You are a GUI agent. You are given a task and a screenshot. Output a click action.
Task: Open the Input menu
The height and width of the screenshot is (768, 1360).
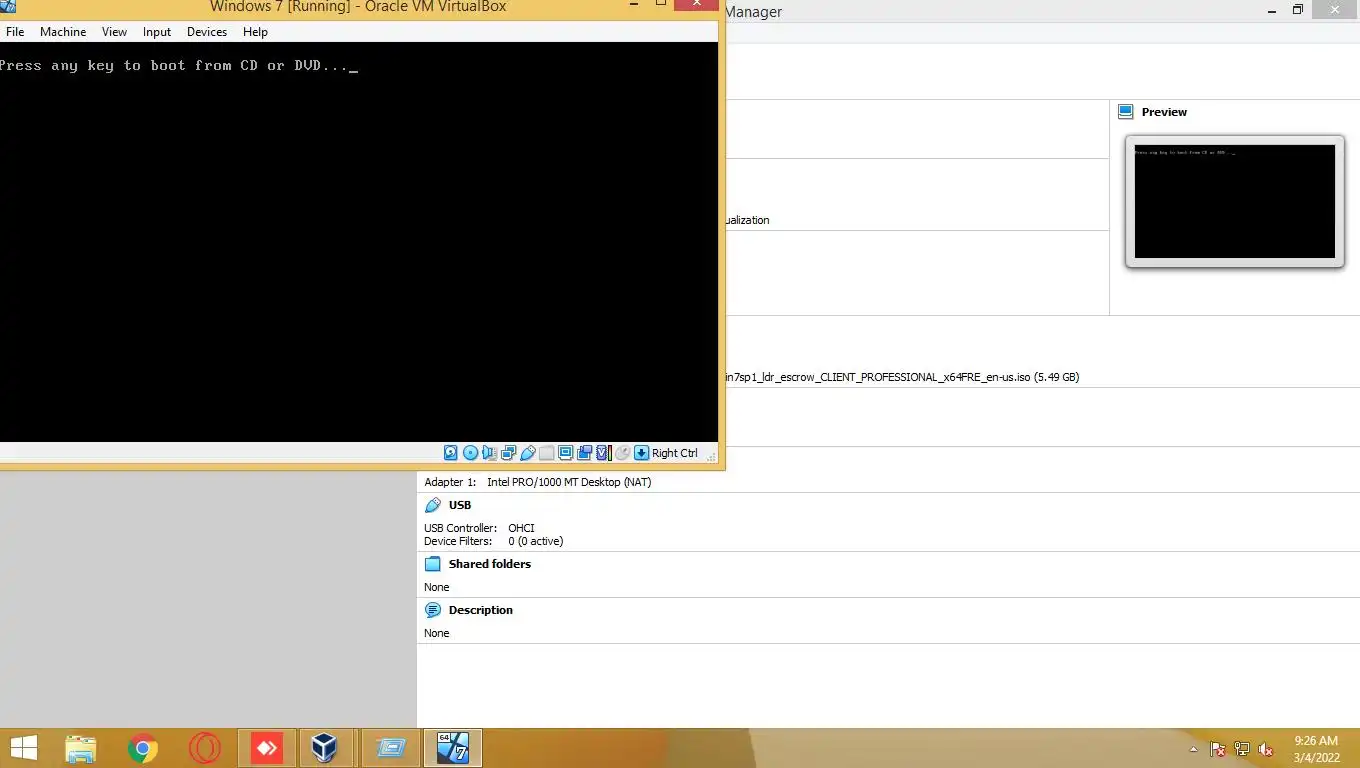coord(157,32)
